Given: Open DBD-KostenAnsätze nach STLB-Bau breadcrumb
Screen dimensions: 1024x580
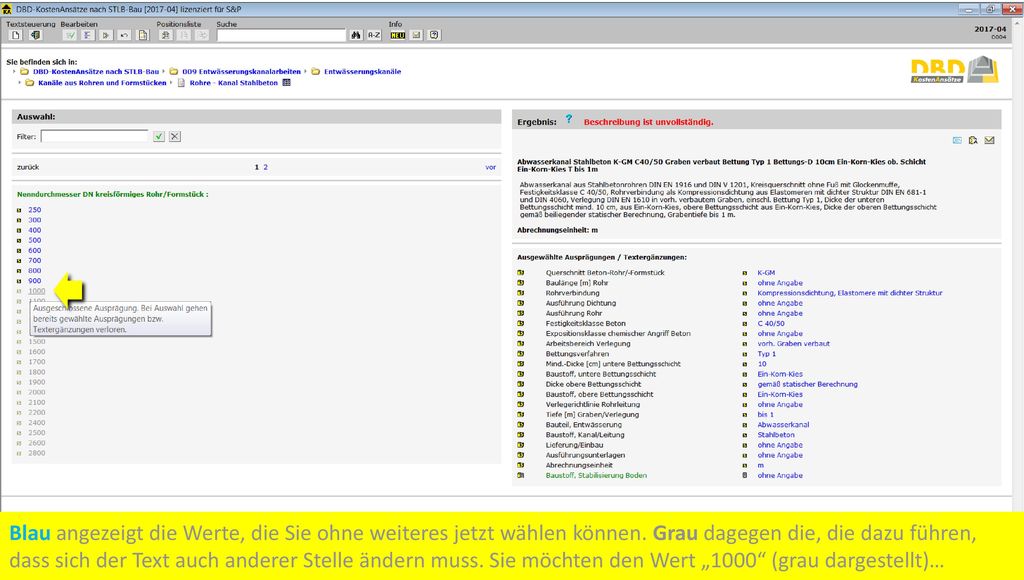Looking at the screenshot, I should [96, 72].
